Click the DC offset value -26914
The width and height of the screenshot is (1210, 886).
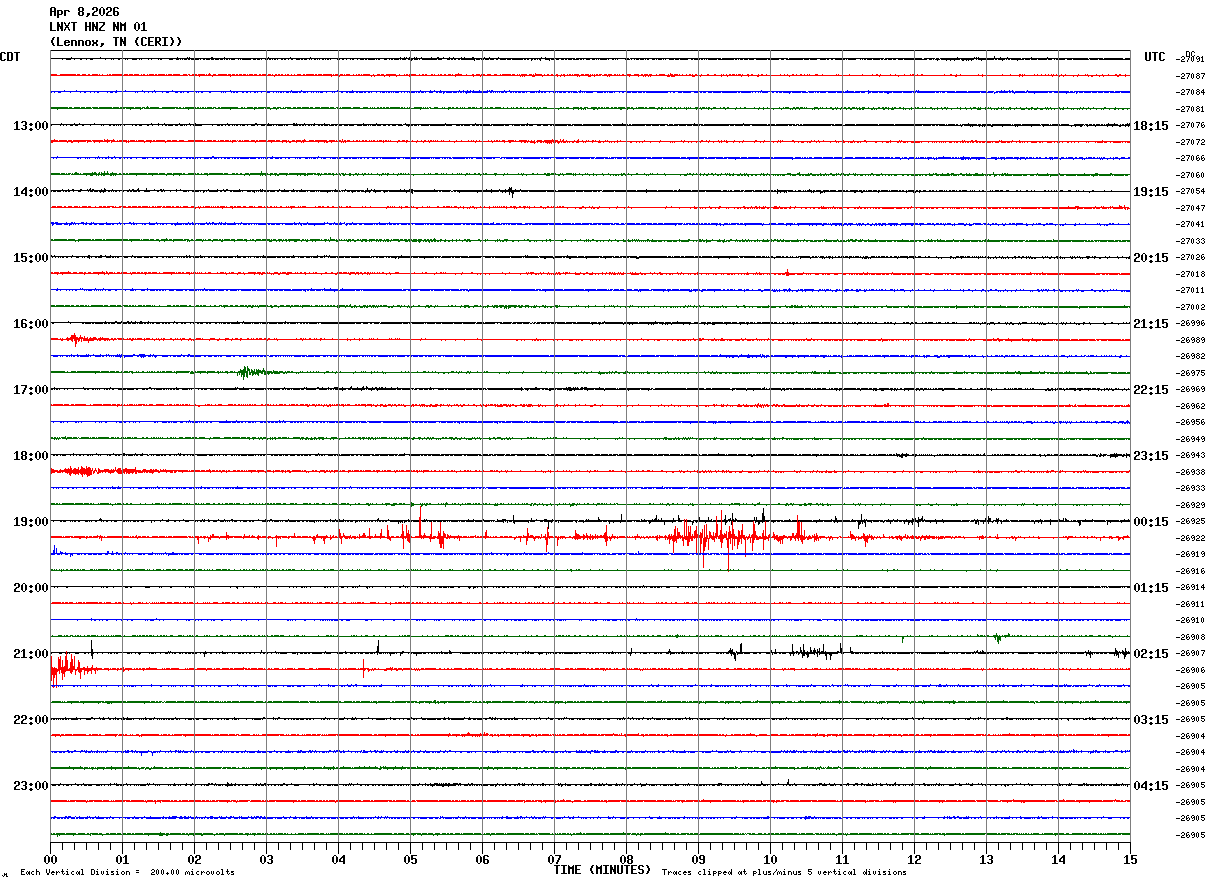tap(1190, 587)
